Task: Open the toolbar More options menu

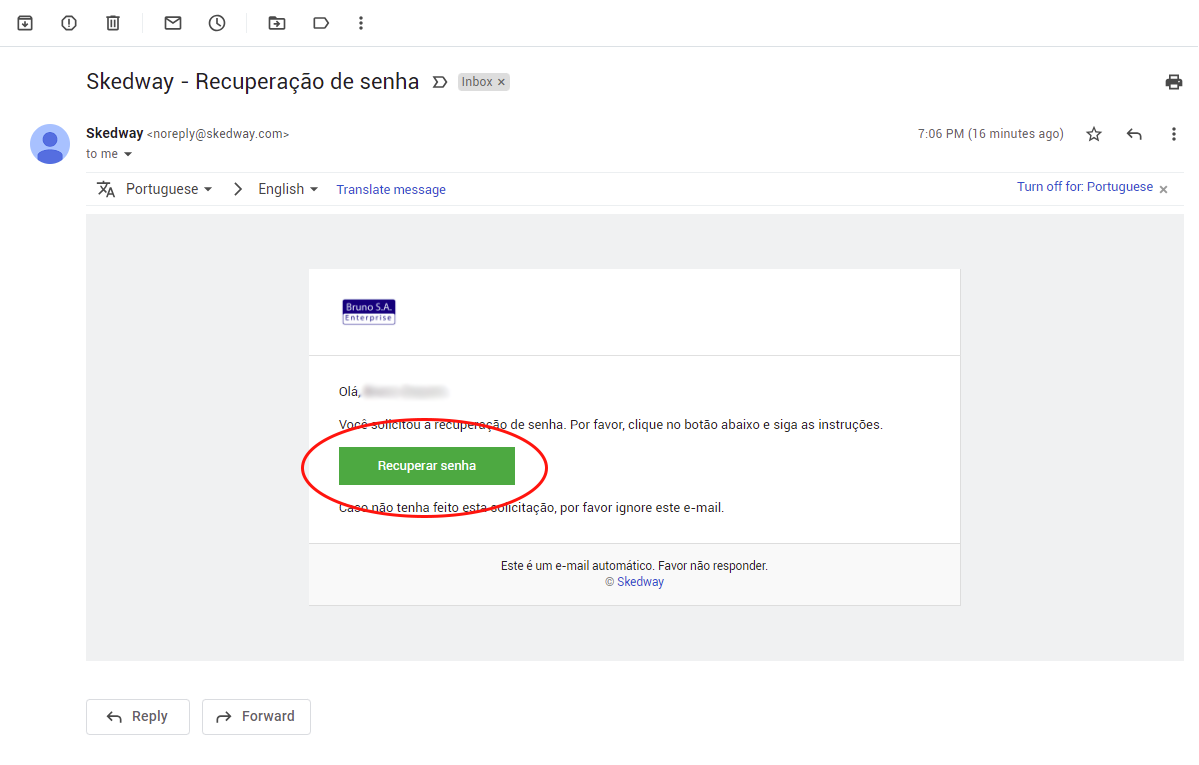Action: [x=360, y=22]
